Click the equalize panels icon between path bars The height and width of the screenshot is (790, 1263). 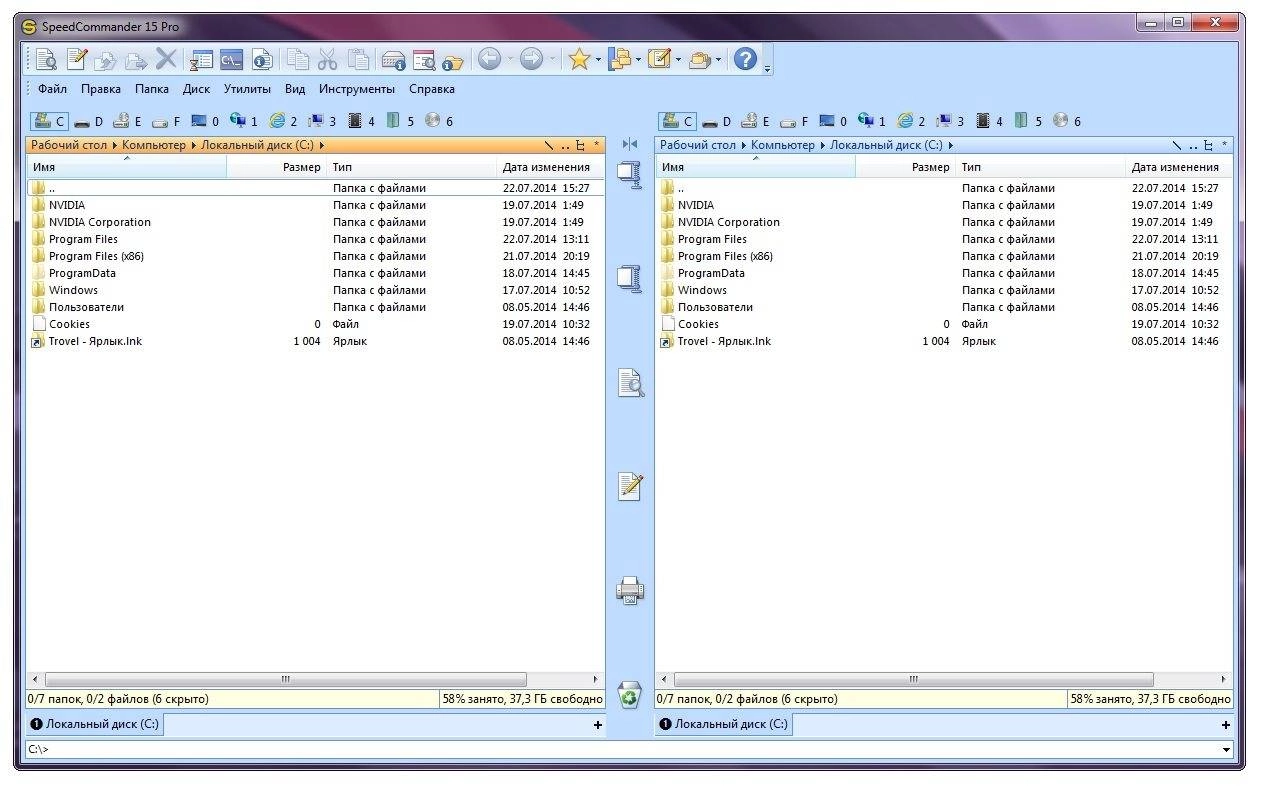tap(630, 145)
